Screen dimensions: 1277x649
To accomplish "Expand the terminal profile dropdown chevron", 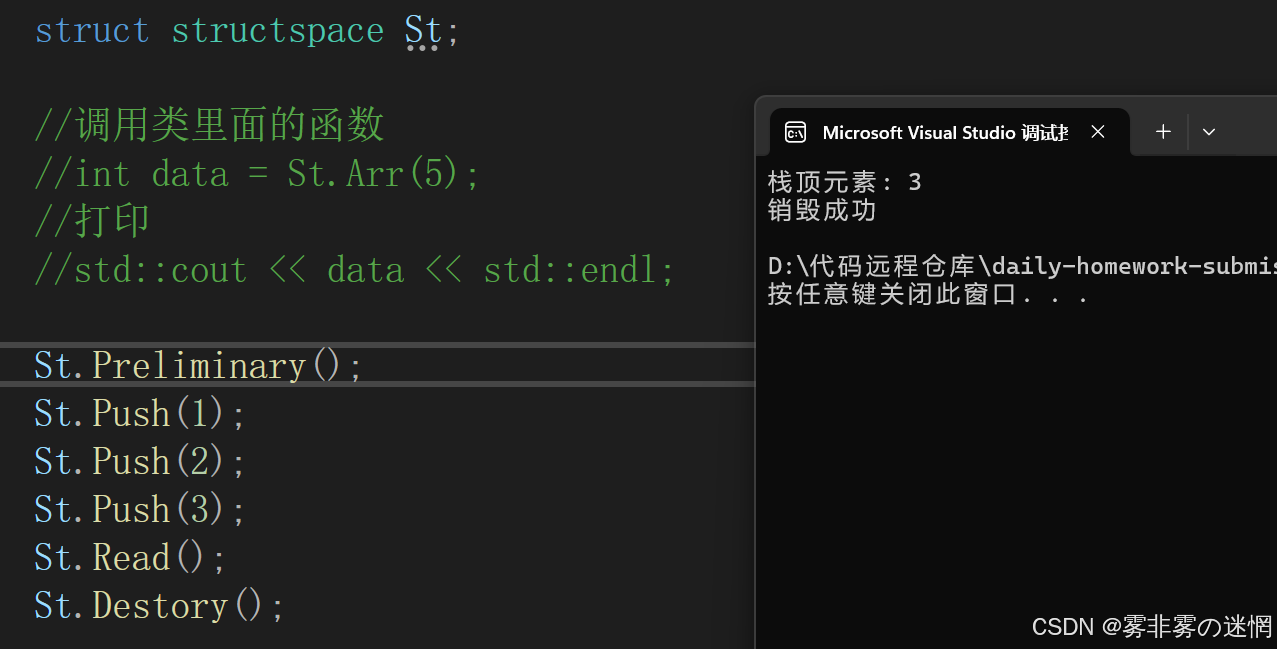I will tap(1209, 132).
